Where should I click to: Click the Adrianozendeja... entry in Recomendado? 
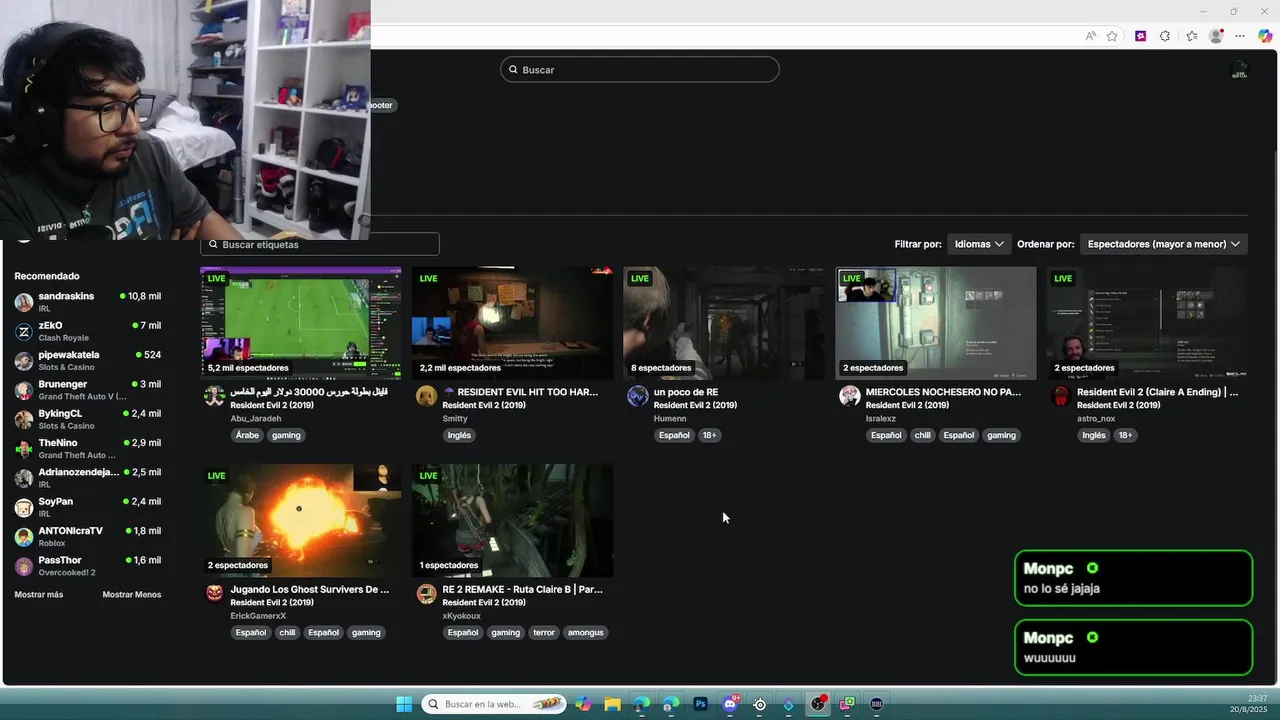[x=88, y=477]
